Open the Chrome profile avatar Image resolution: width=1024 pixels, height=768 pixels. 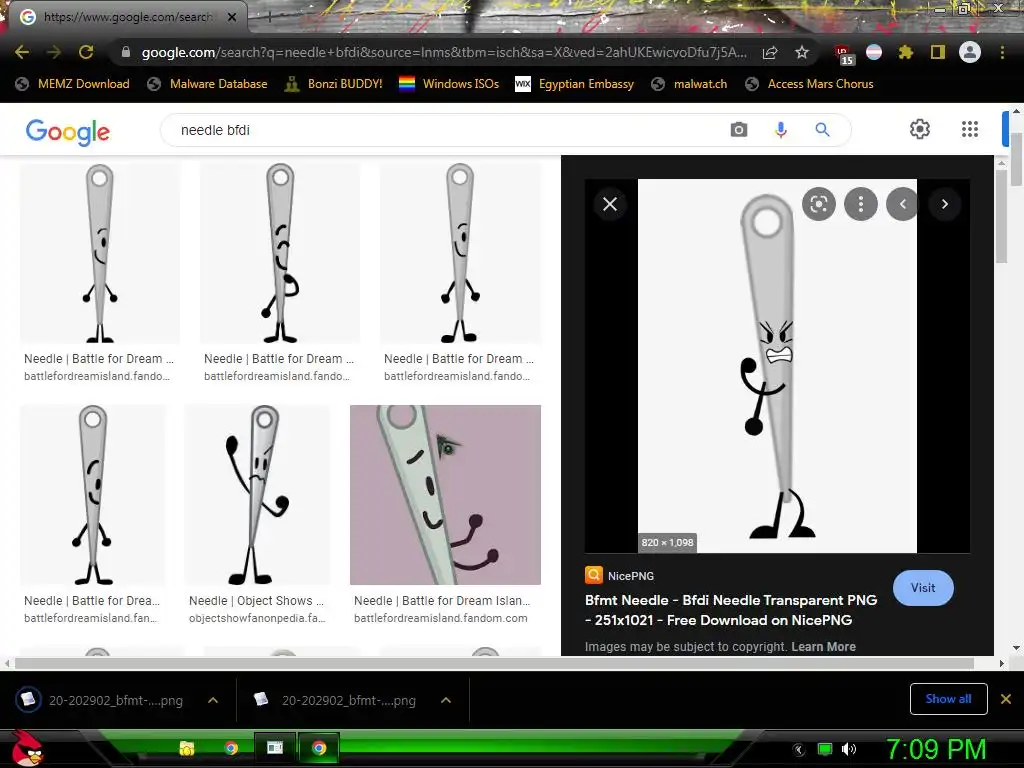tap(970, 52)
